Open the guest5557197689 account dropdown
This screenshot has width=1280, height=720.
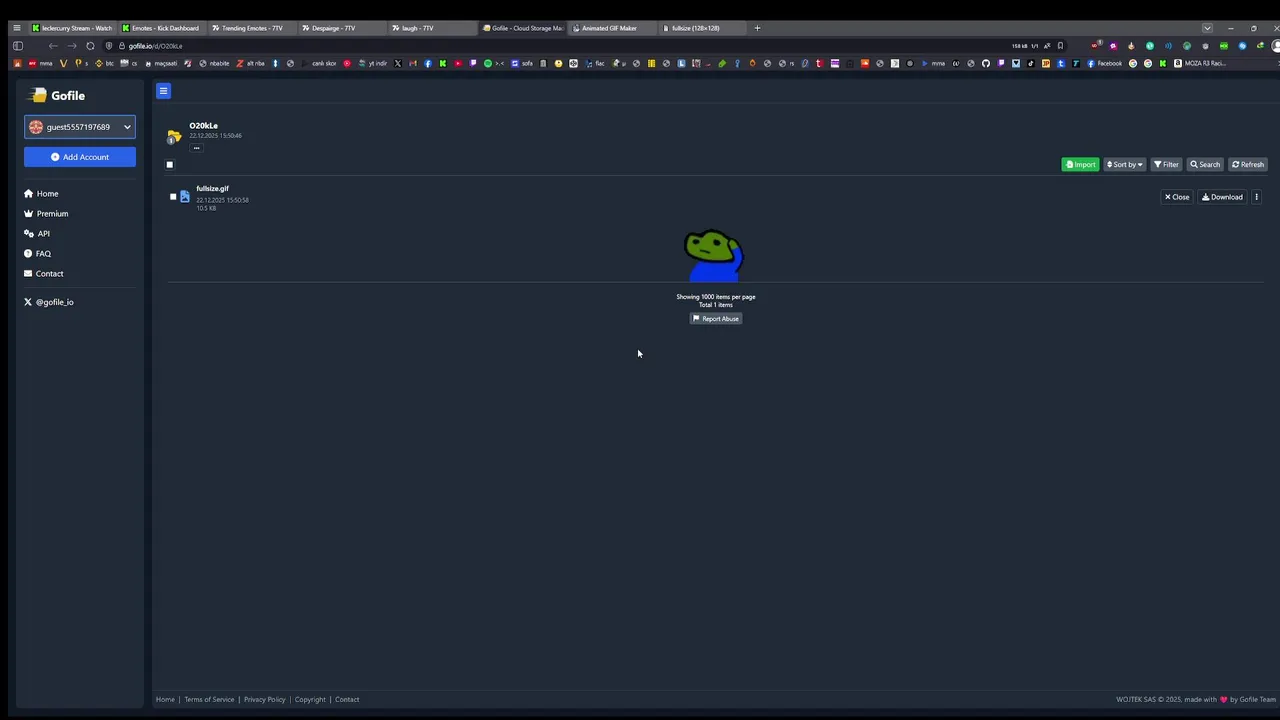click(x=80, y=127)
